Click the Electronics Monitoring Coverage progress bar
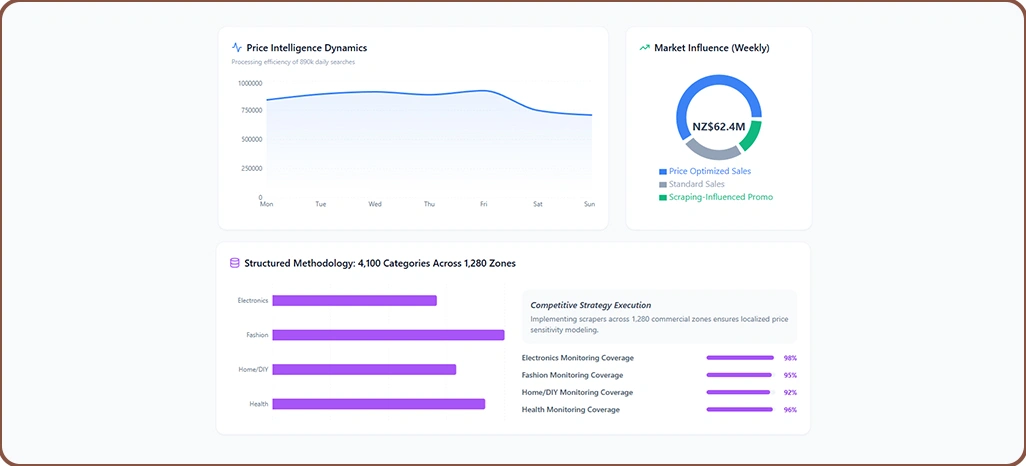 click(740, 358)
